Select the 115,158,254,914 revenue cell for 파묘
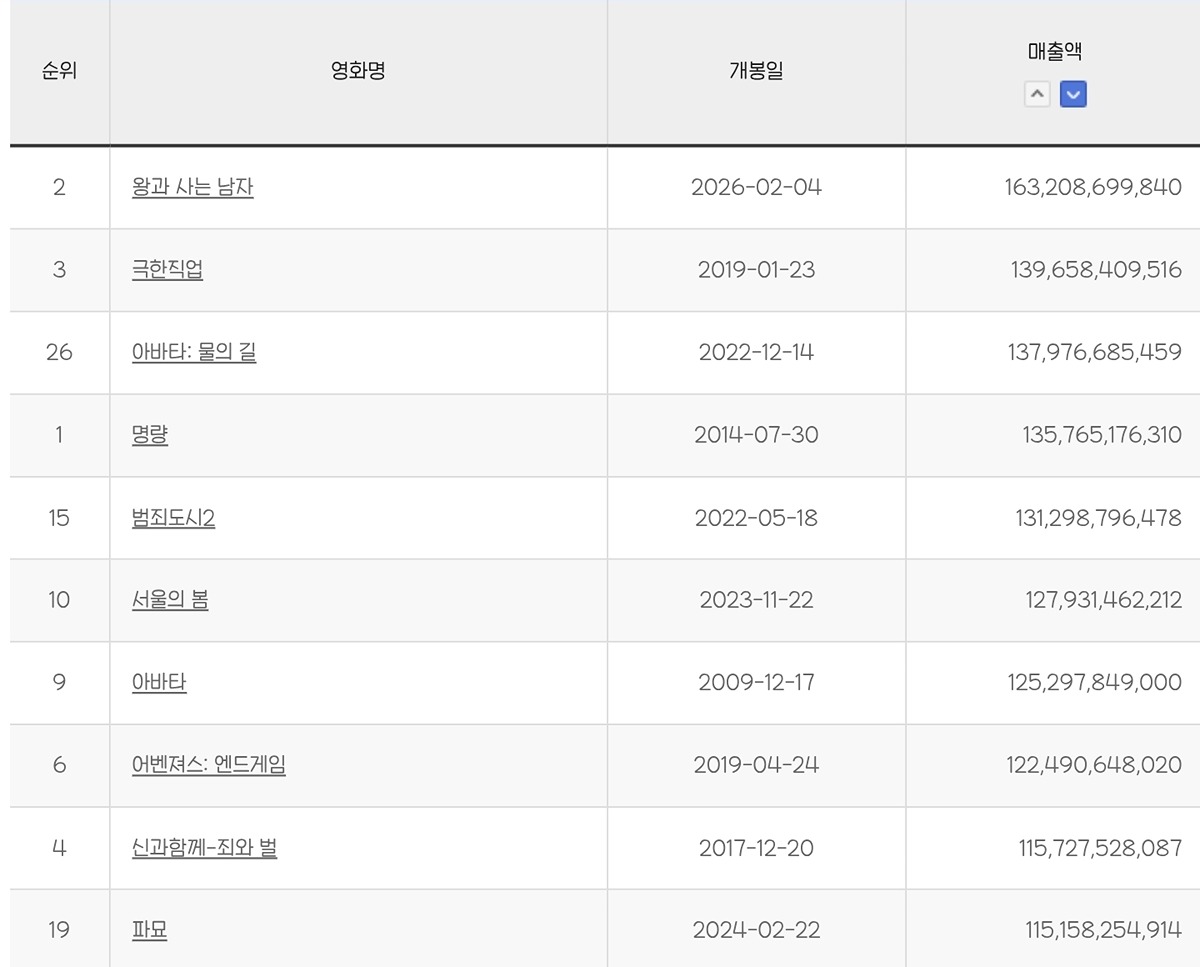Image resolution: width=1200 pixels, height=967 pixels. [1054, 930]
